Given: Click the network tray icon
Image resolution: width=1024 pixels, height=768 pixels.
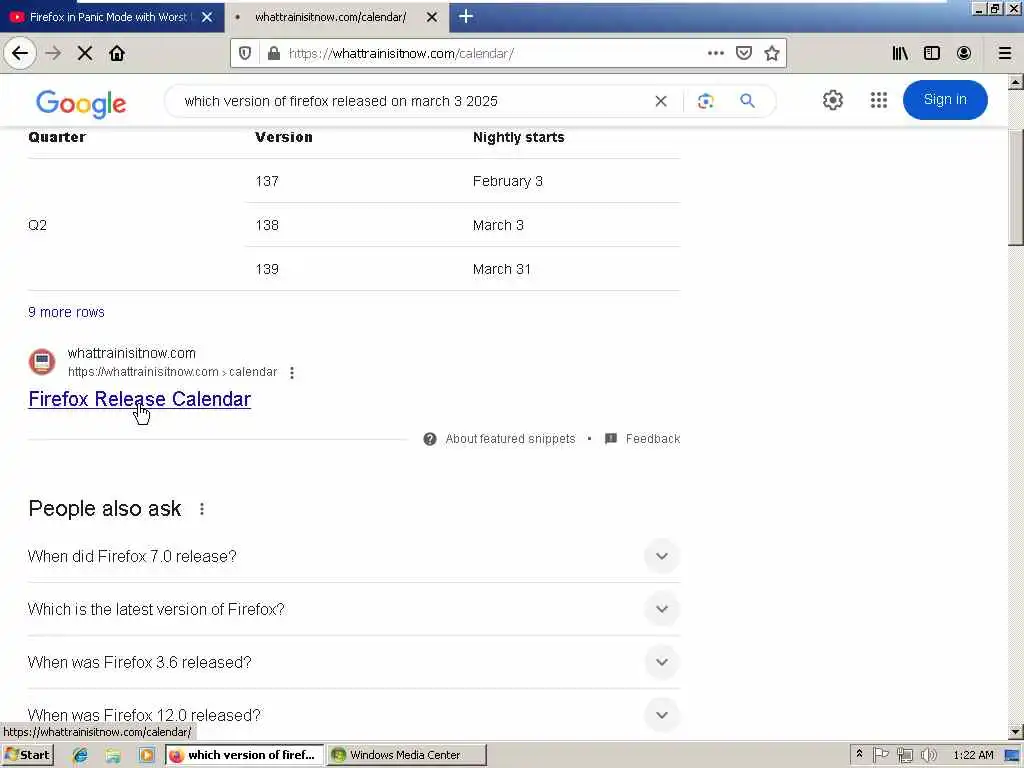Looking at the screenshot, I should click(x=904, y=755).
